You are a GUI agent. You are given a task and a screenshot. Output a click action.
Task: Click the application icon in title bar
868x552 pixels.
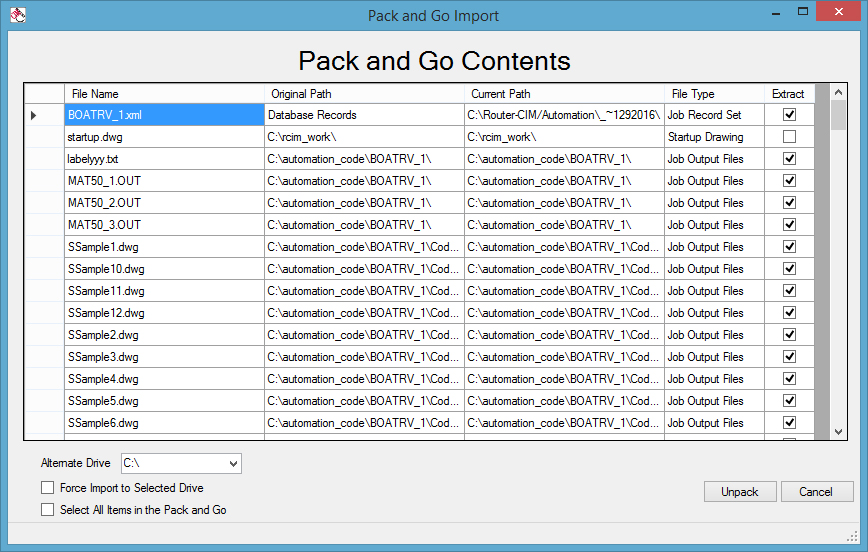[17, 15]
